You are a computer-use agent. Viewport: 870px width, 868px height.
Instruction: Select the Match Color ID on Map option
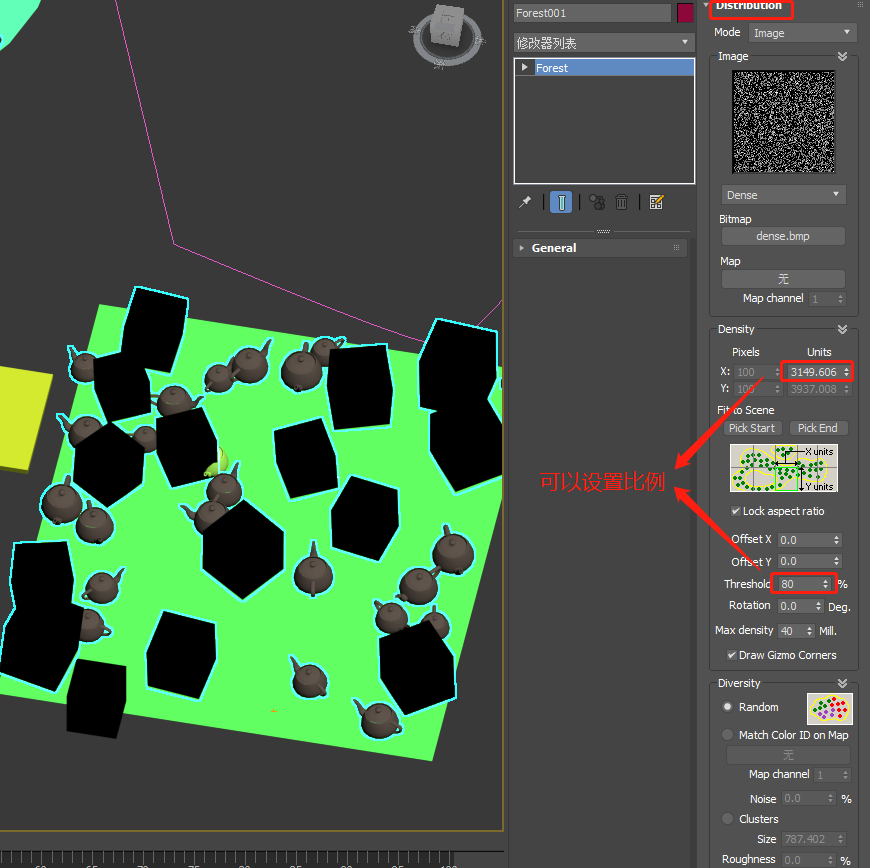point(727,734)
